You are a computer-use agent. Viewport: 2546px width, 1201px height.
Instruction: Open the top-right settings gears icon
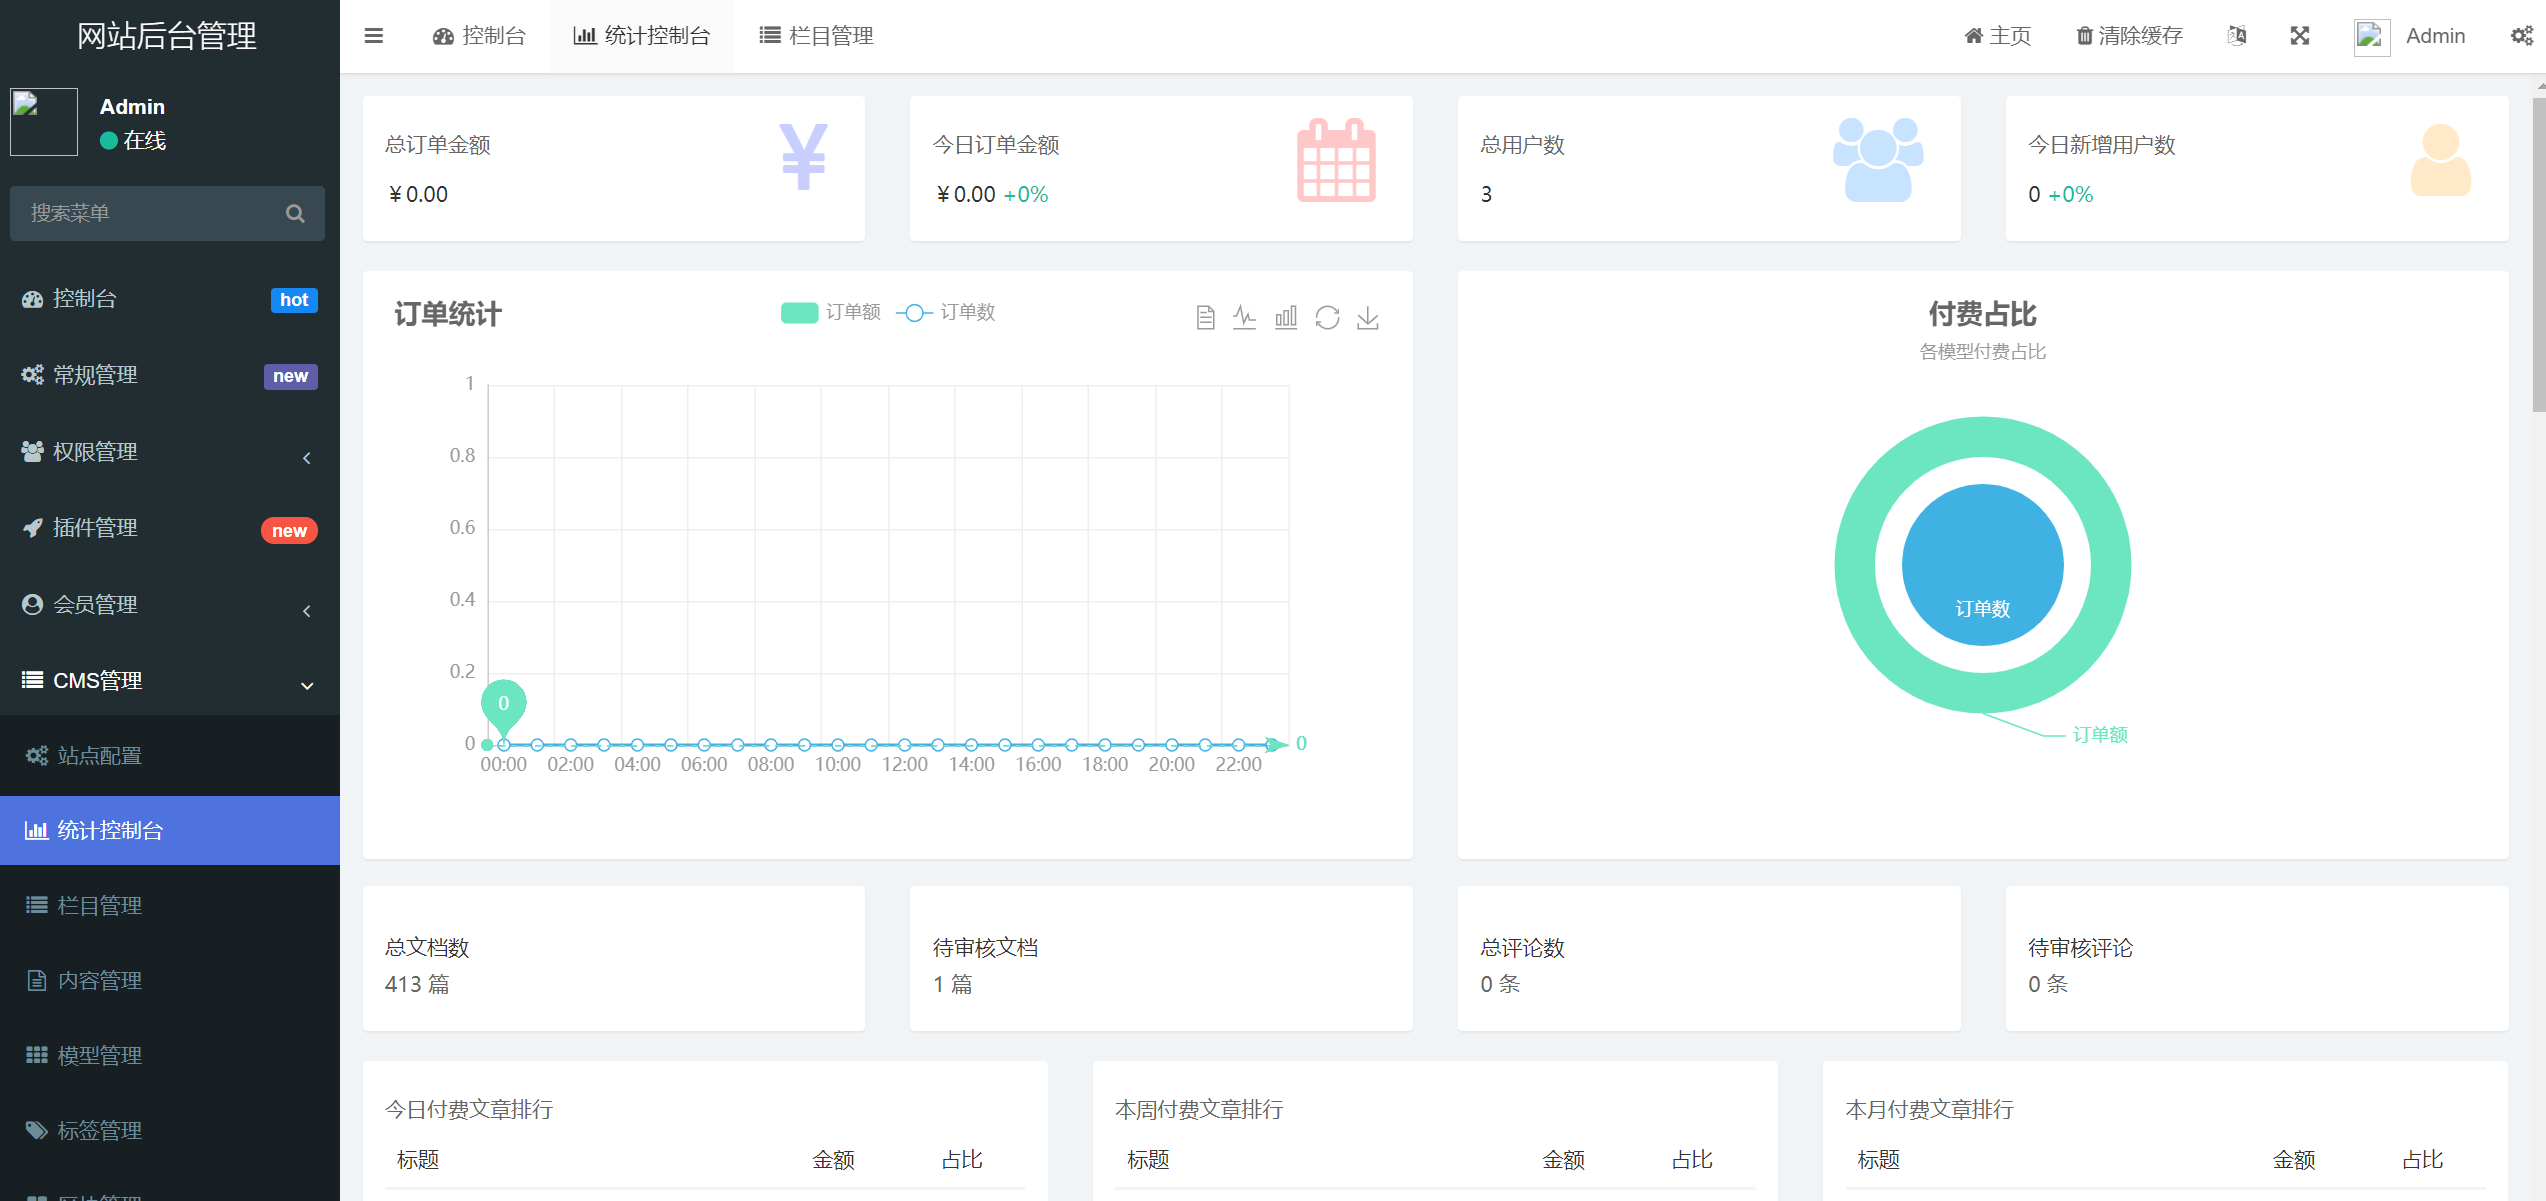point(2522,36)
